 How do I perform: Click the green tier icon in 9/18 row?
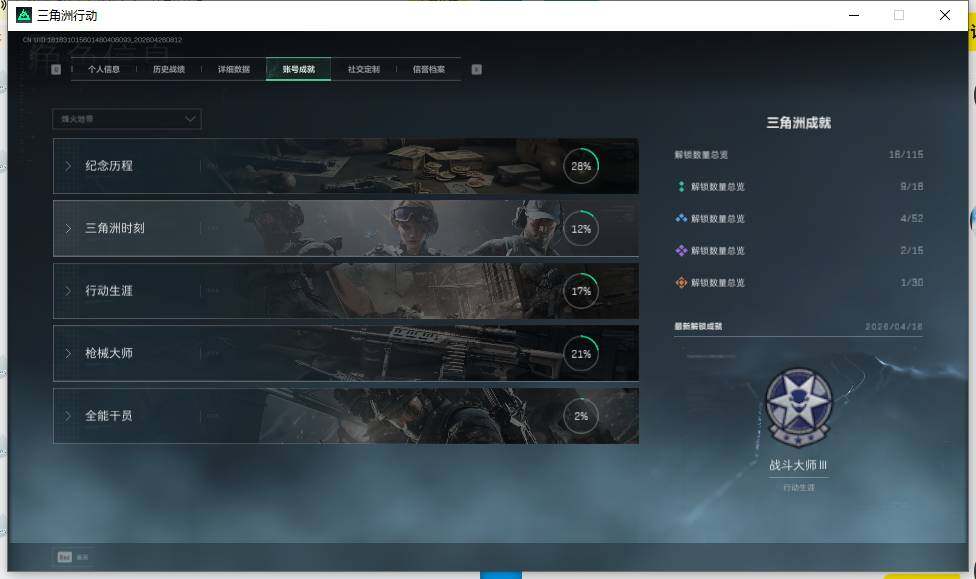click(681, 186)
